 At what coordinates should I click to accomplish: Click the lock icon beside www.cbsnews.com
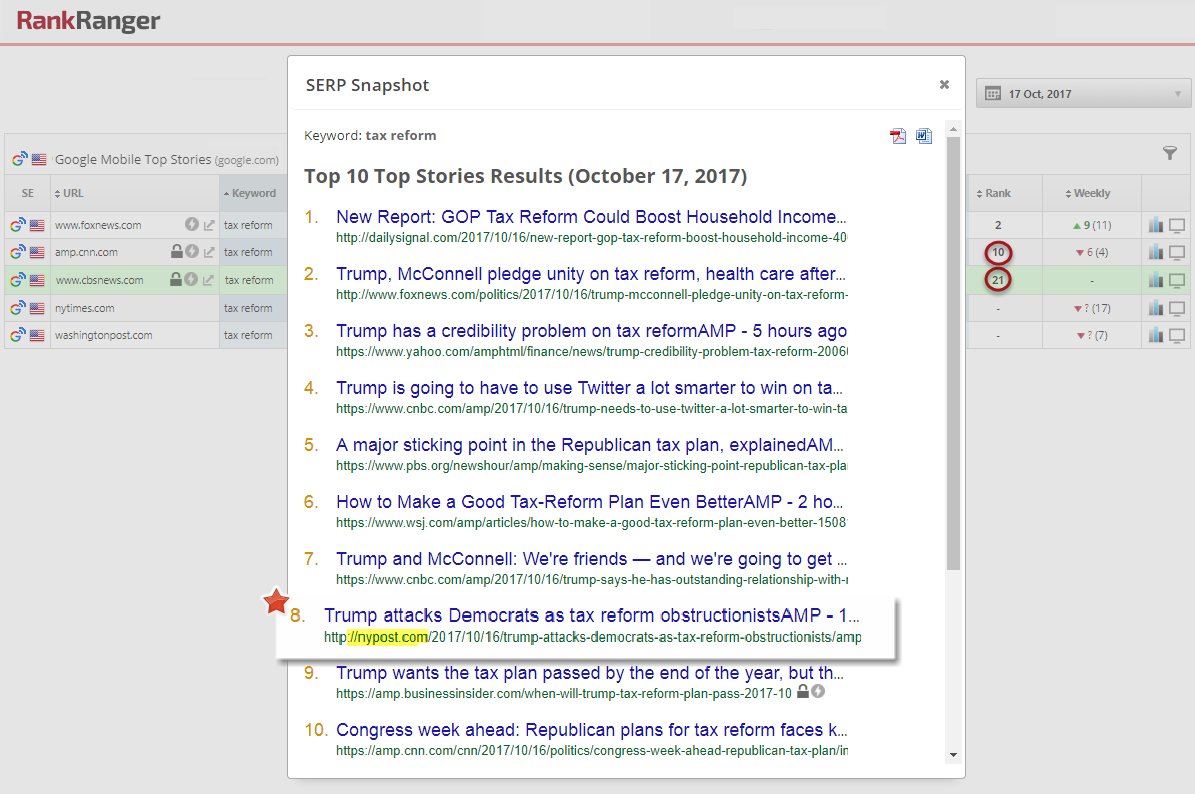pyautogui.click(x=176, y=280)
